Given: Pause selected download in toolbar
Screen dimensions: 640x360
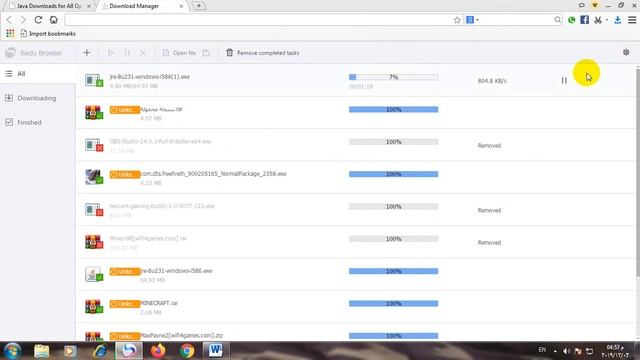Looking at the screenshot, I should coord(127,53).
